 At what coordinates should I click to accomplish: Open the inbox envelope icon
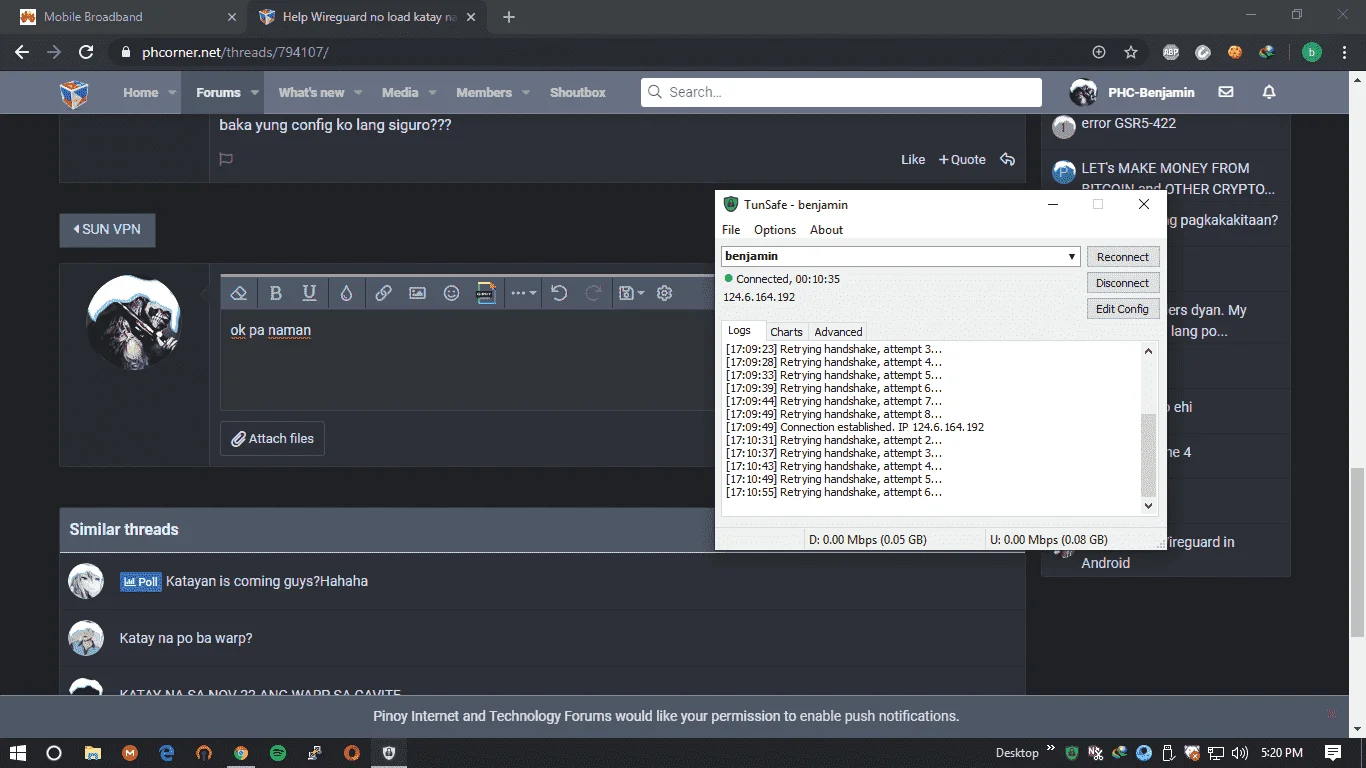tap(1226, 92)
